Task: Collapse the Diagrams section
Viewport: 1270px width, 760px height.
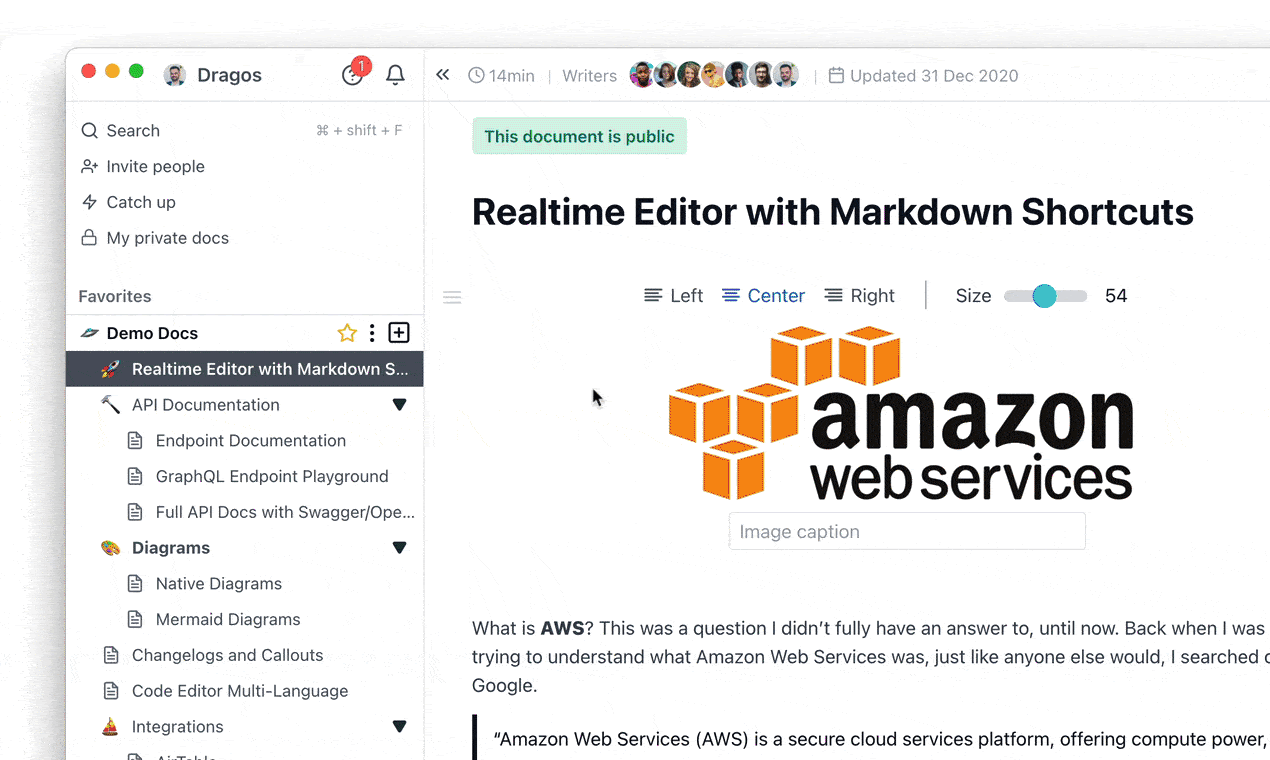Action: point(399,547)
